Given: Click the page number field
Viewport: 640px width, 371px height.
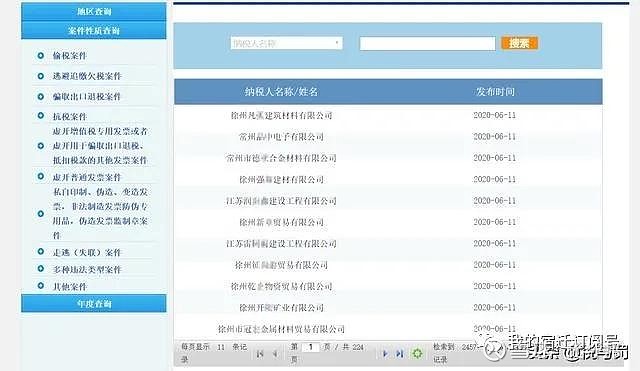Looking at the screenshot, I should (x=311, y=347).
